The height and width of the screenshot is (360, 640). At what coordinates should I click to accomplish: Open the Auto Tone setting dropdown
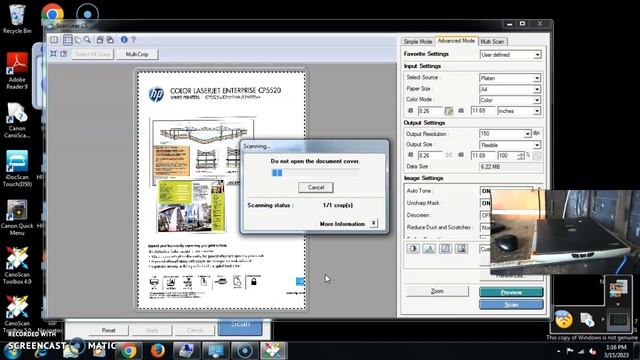tap(485, 191)
